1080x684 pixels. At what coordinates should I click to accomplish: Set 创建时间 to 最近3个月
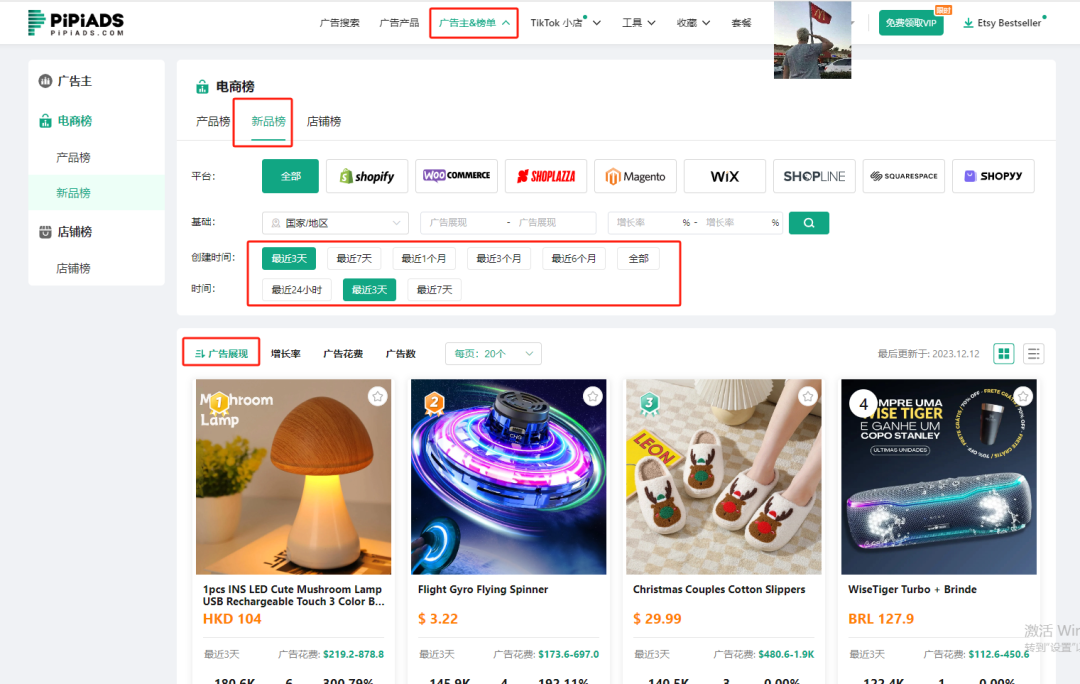(499, 258)
